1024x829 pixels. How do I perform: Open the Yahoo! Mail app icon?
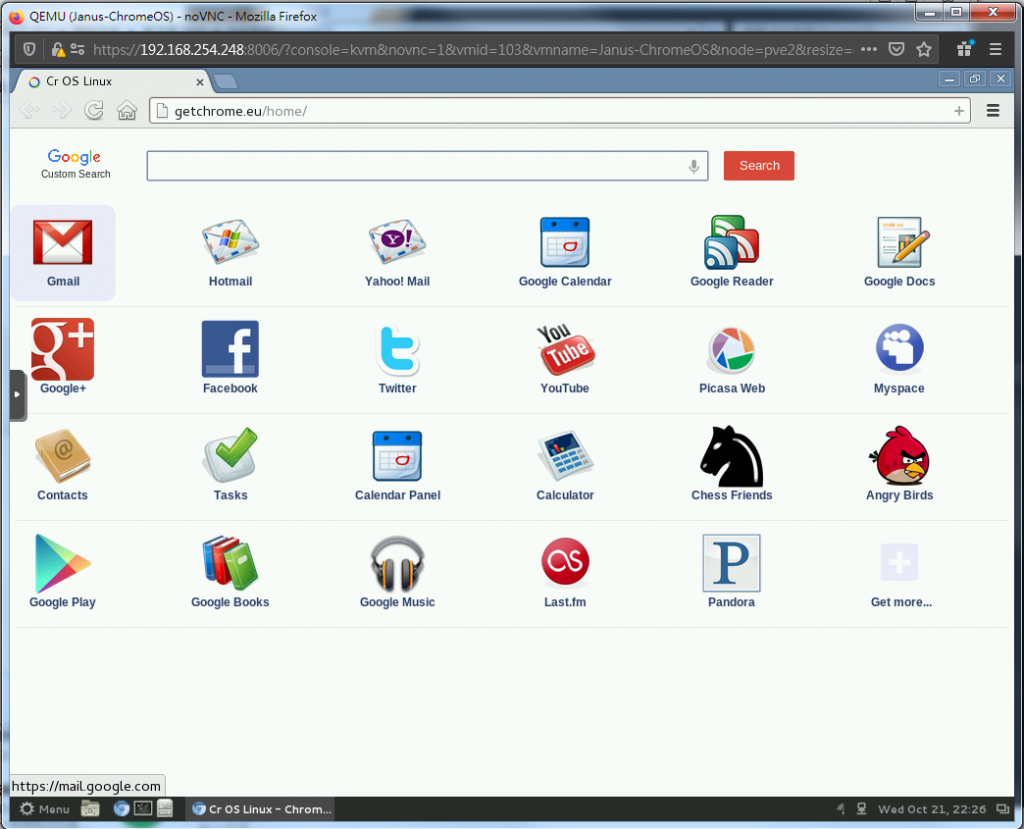(x=397, y=242)
